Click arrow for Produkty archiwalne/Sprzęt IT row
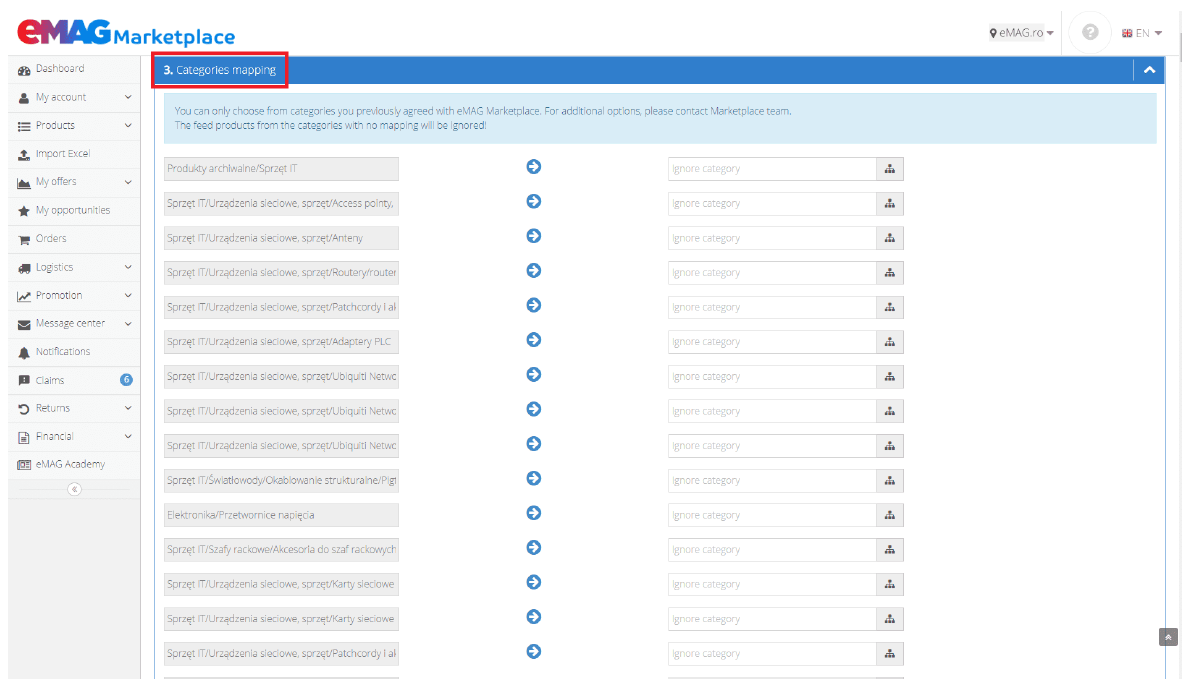Viewport: 1182px width, 697px height. pyautogui.click(x=534, y=167)
